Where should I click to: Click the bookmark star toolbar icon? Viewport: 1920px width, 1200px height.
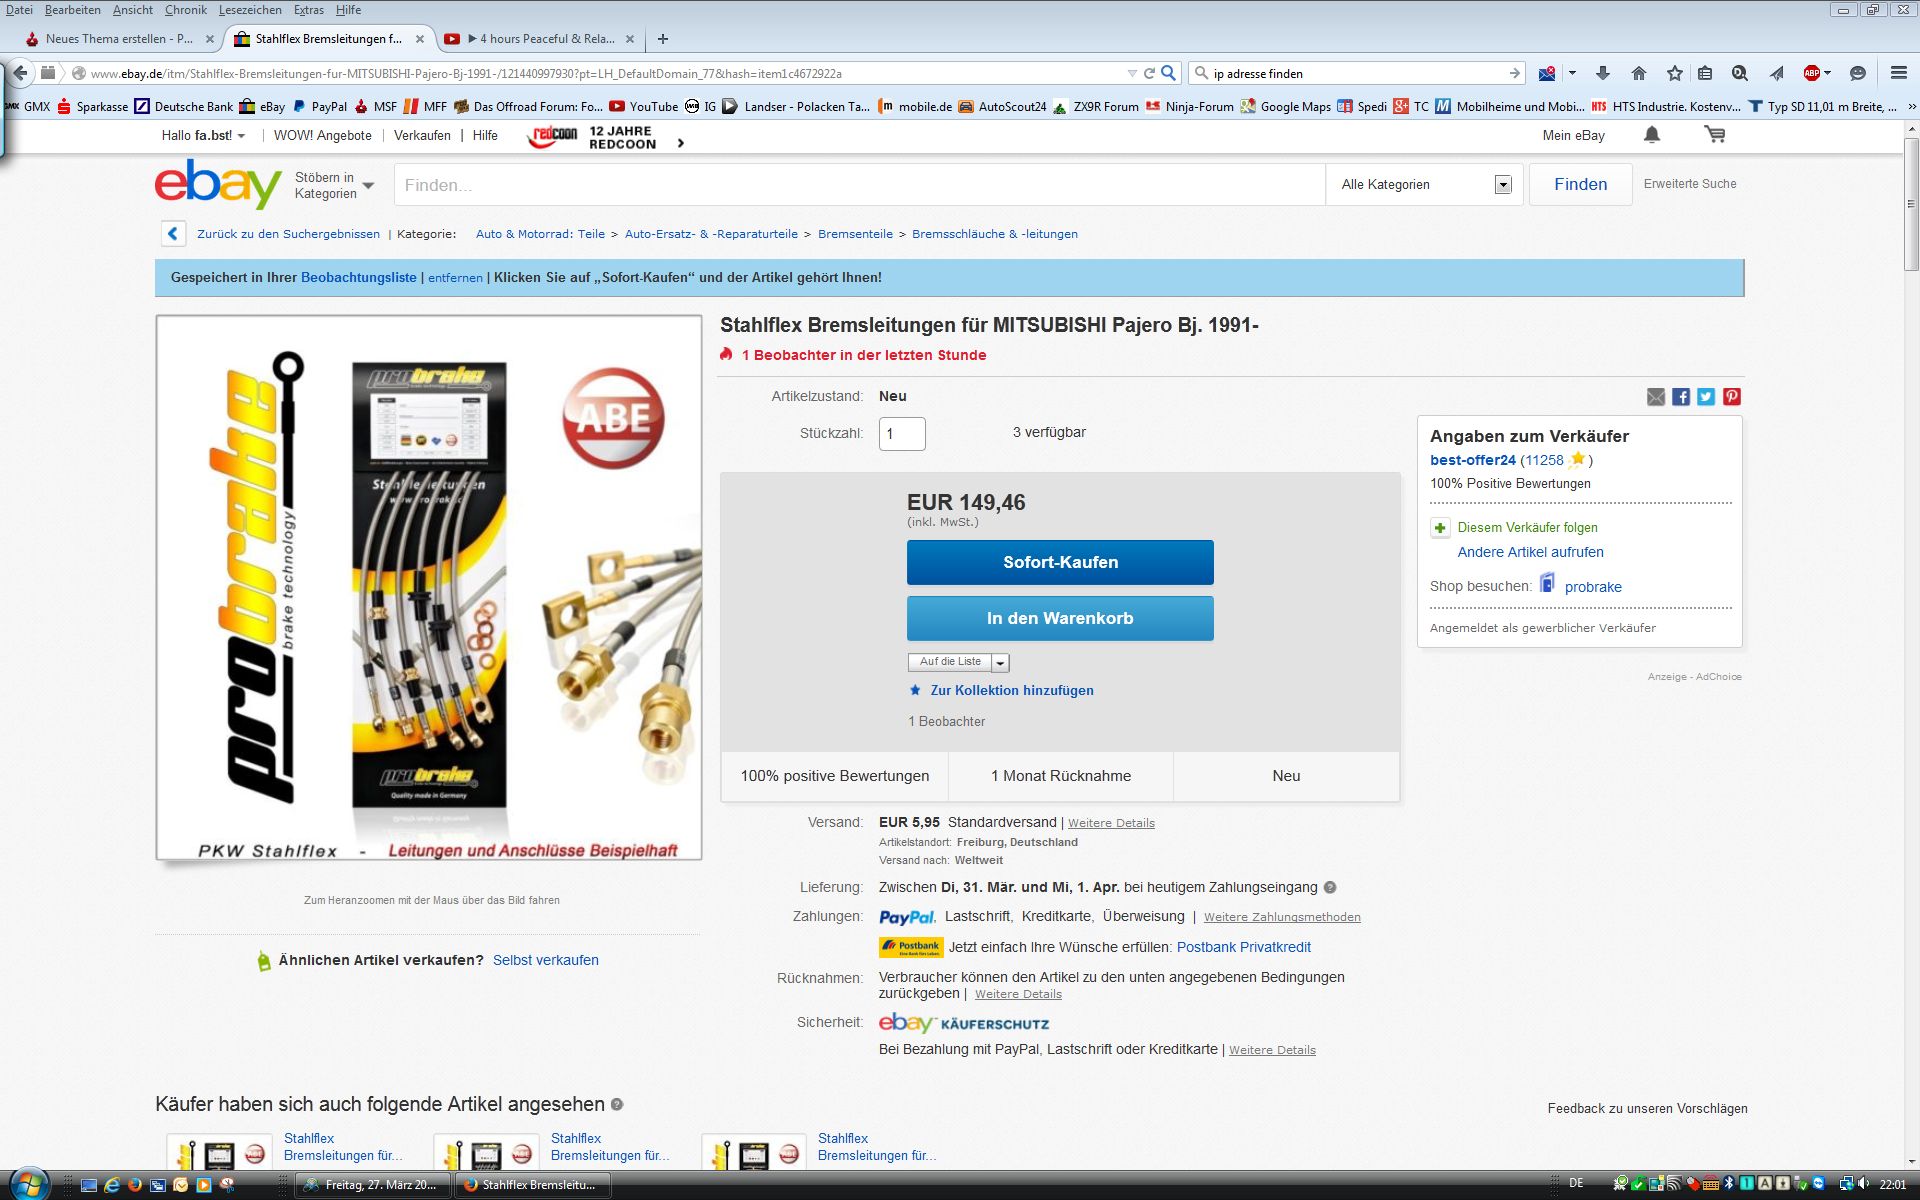pyautogui.click(x=1675, y=73)
